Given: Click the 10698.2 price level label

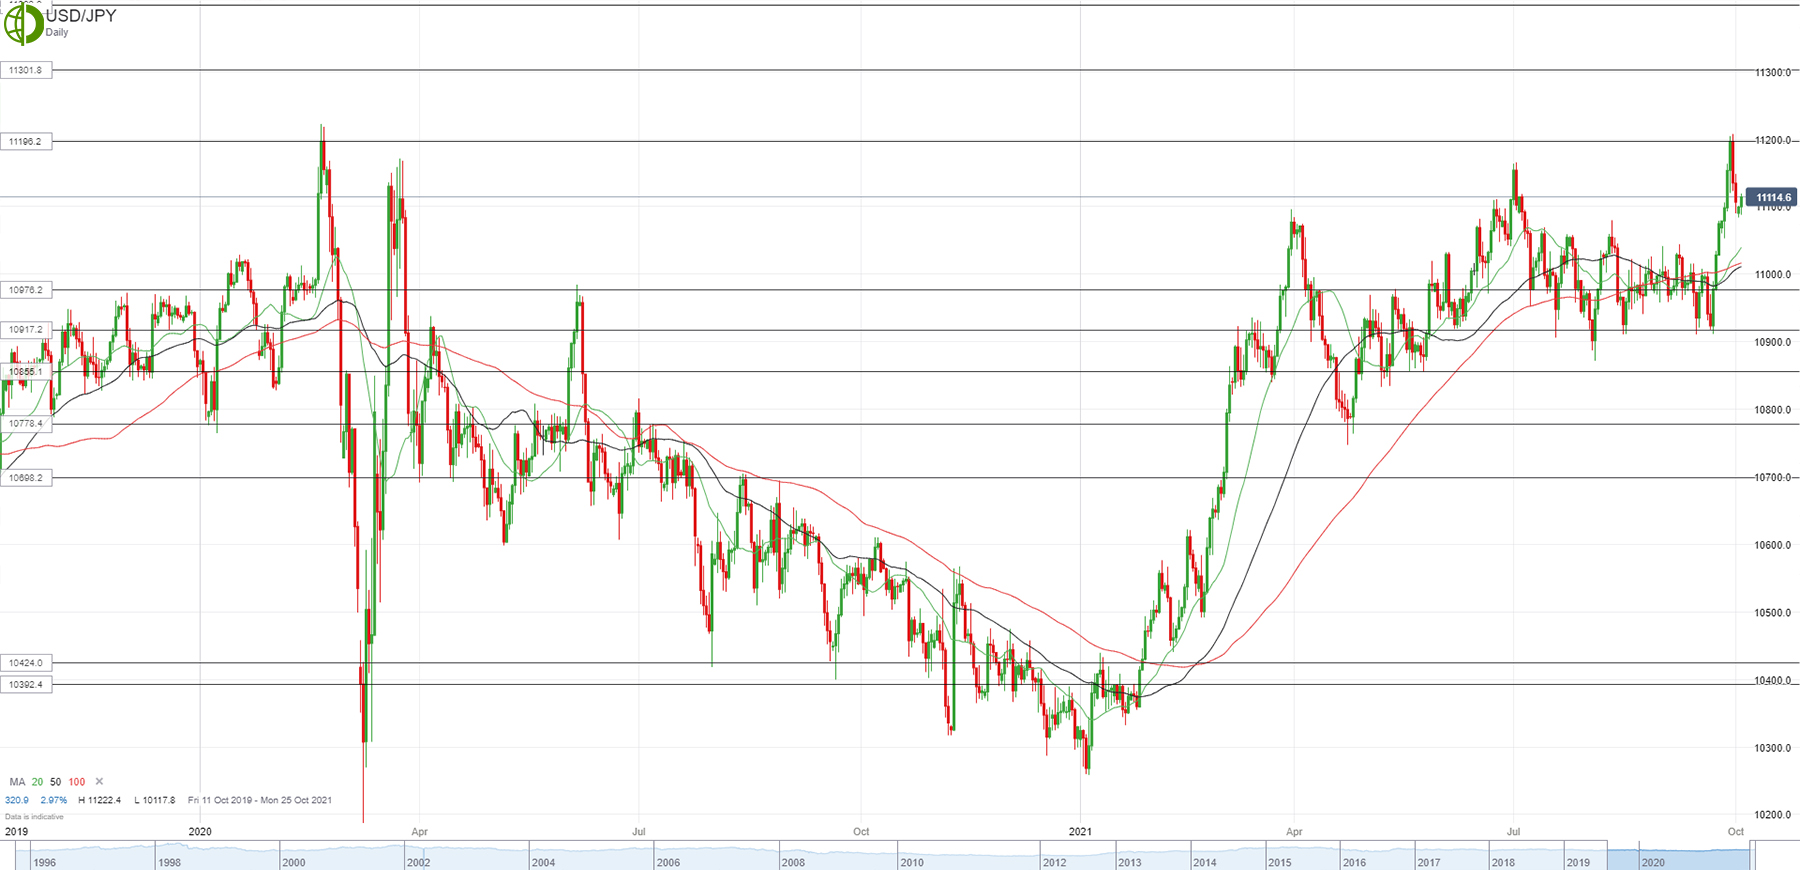Looking at the screenshot, I should tap(26, 478).
